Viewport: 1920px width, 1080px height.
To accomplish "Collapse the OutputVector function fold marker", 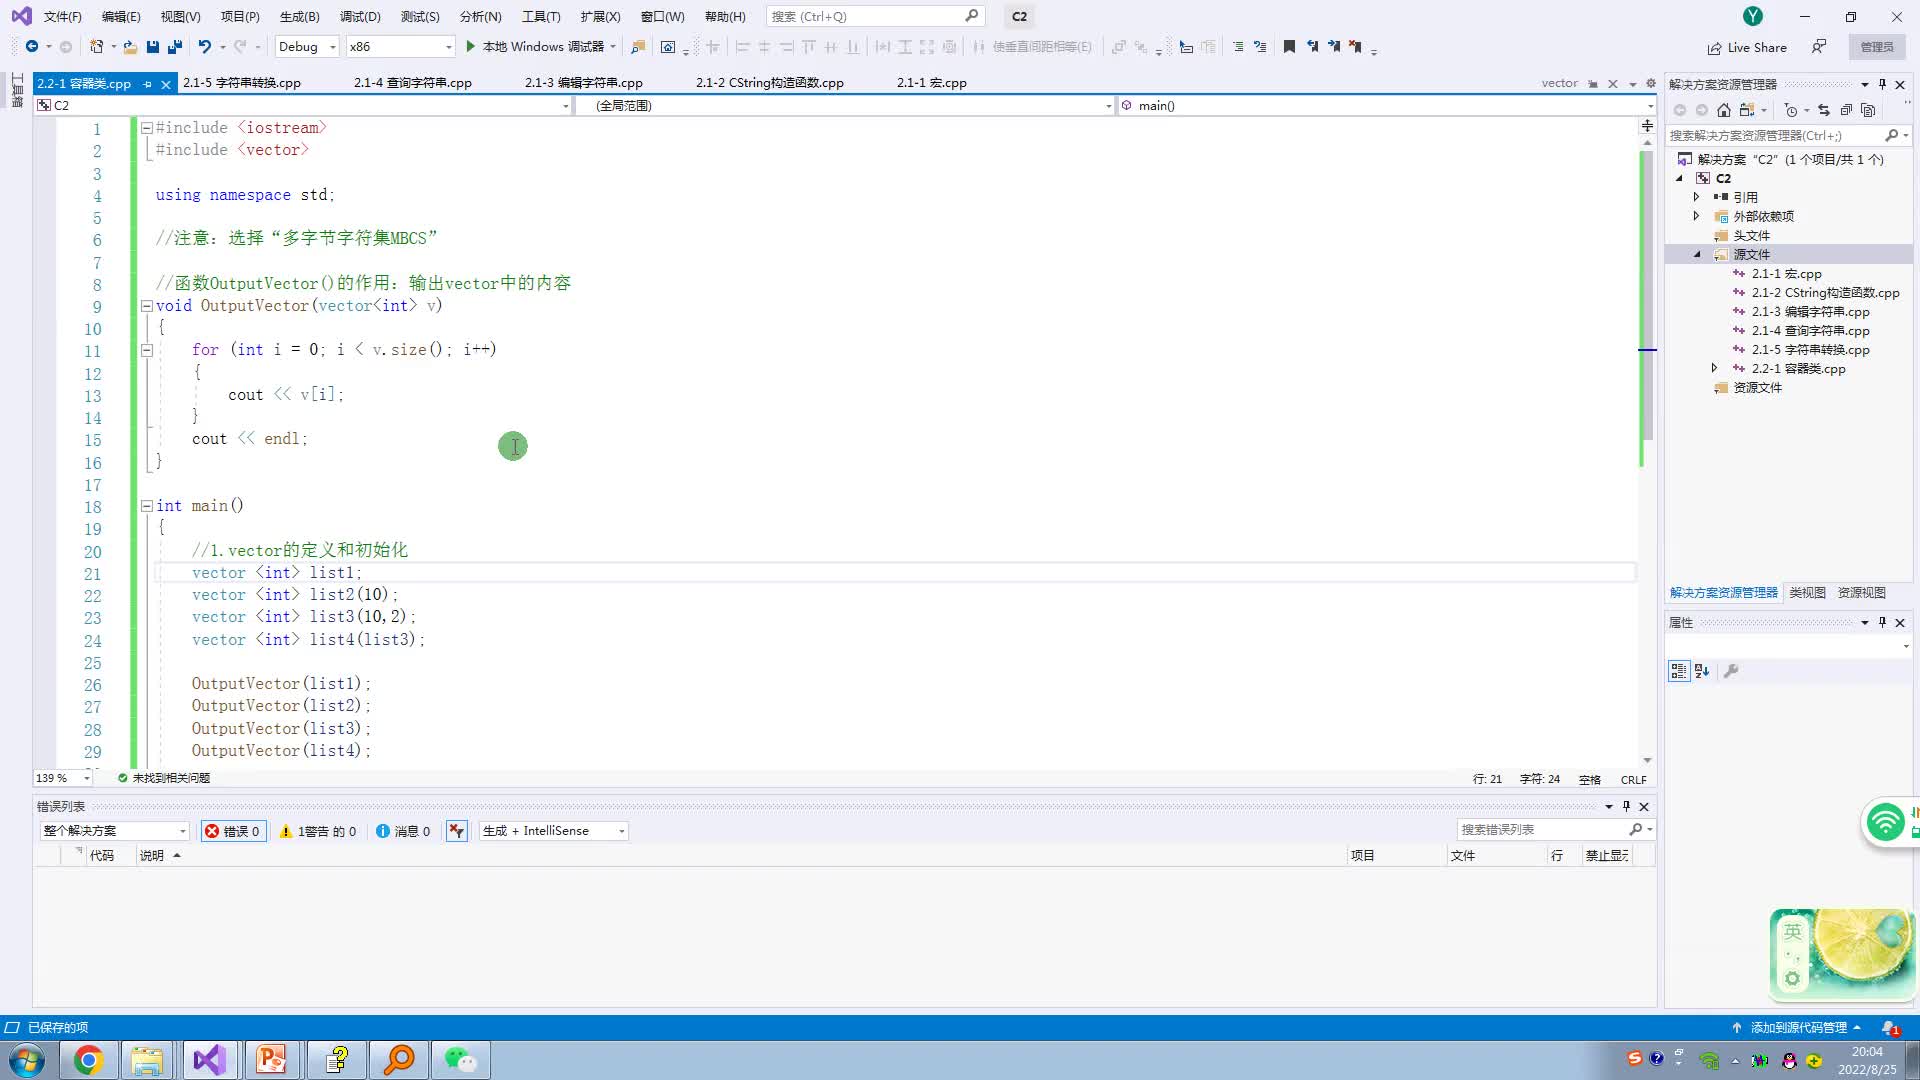I will (x=147, y=306).
